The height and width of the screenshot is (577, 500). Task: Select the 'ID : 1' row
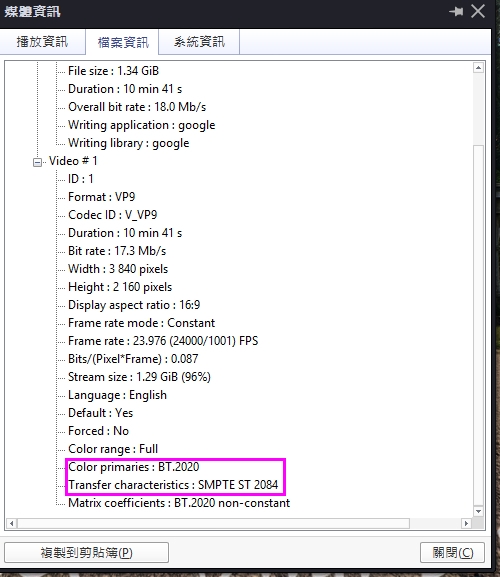click(x=81, y=179)
